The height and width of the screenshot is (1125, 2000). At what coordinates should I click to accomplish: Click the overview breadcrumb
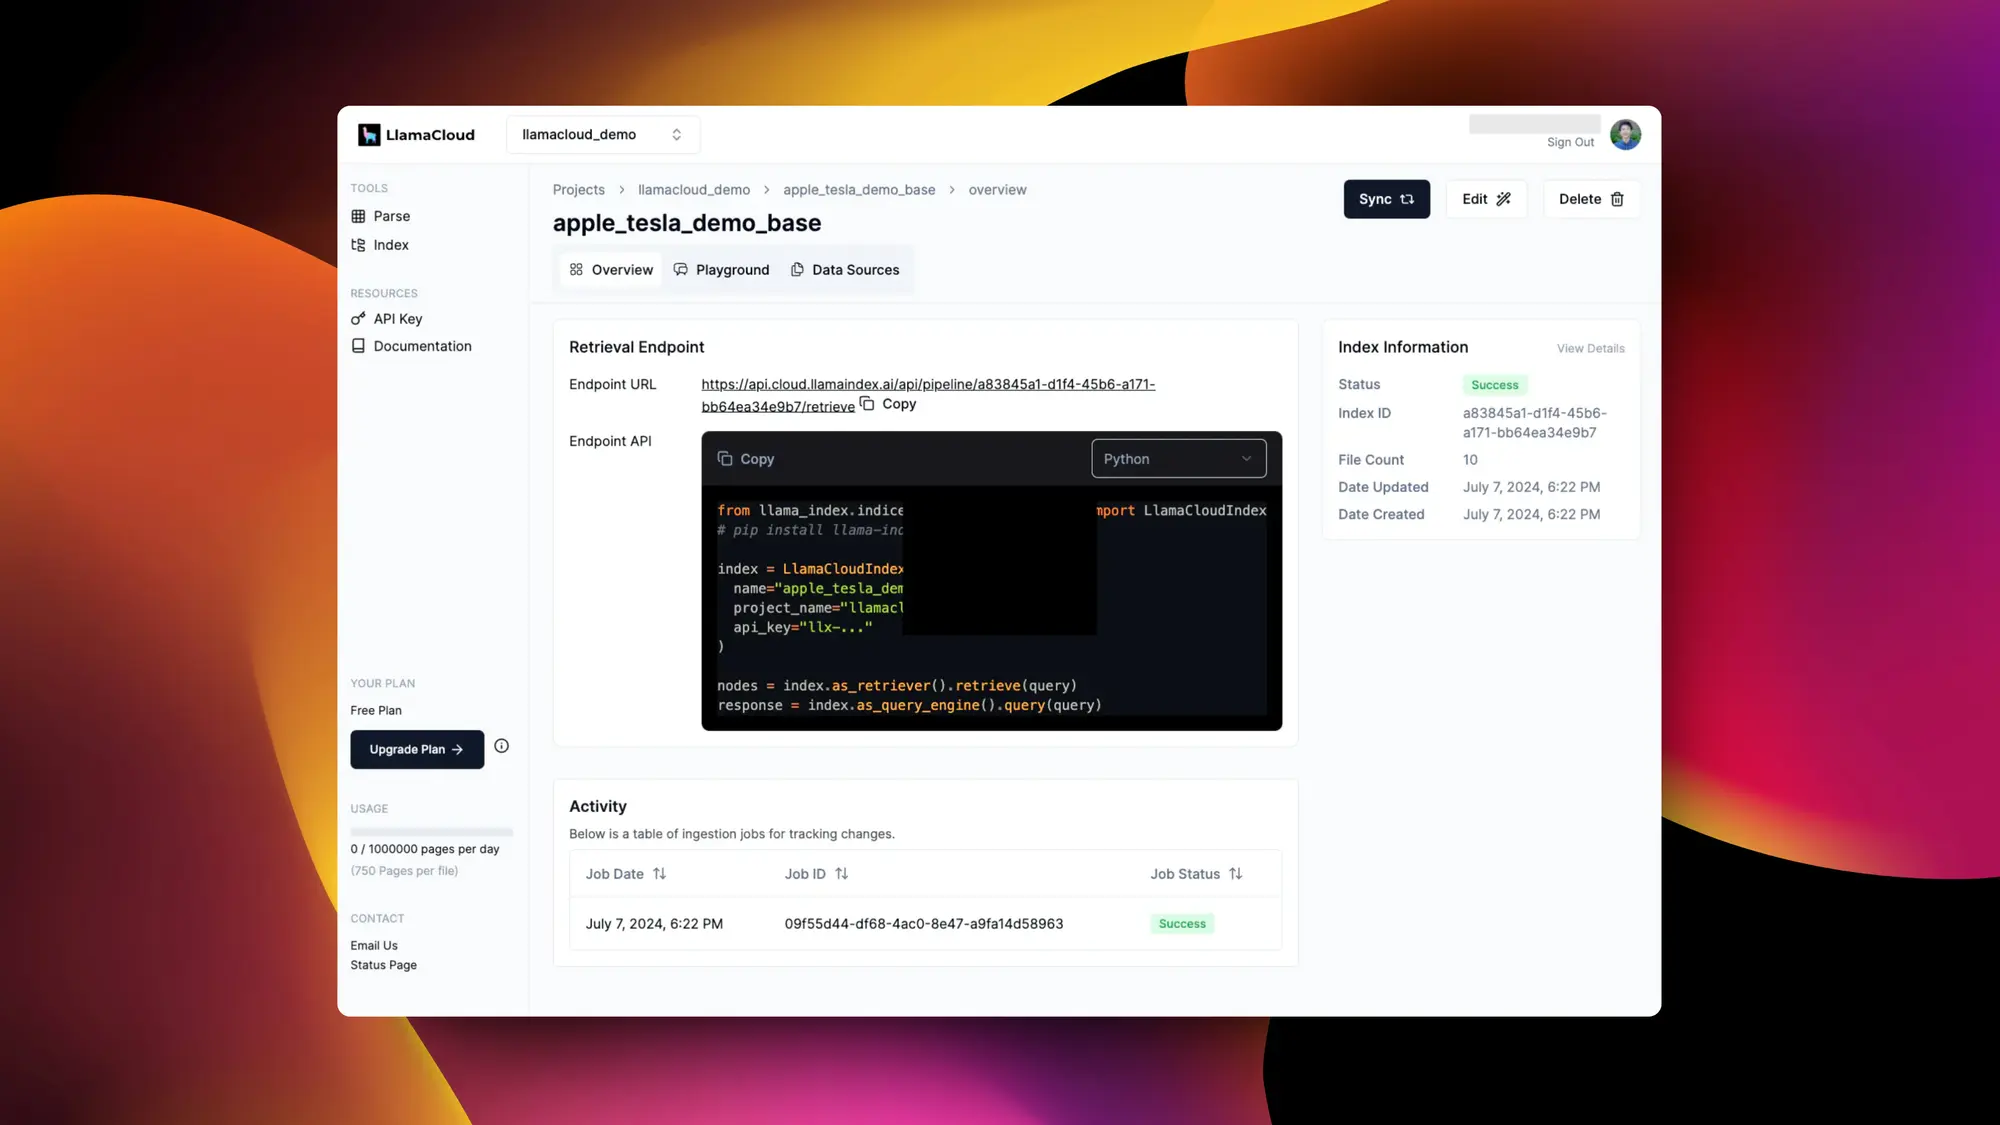pyautogui.click(x=997, y=190)
